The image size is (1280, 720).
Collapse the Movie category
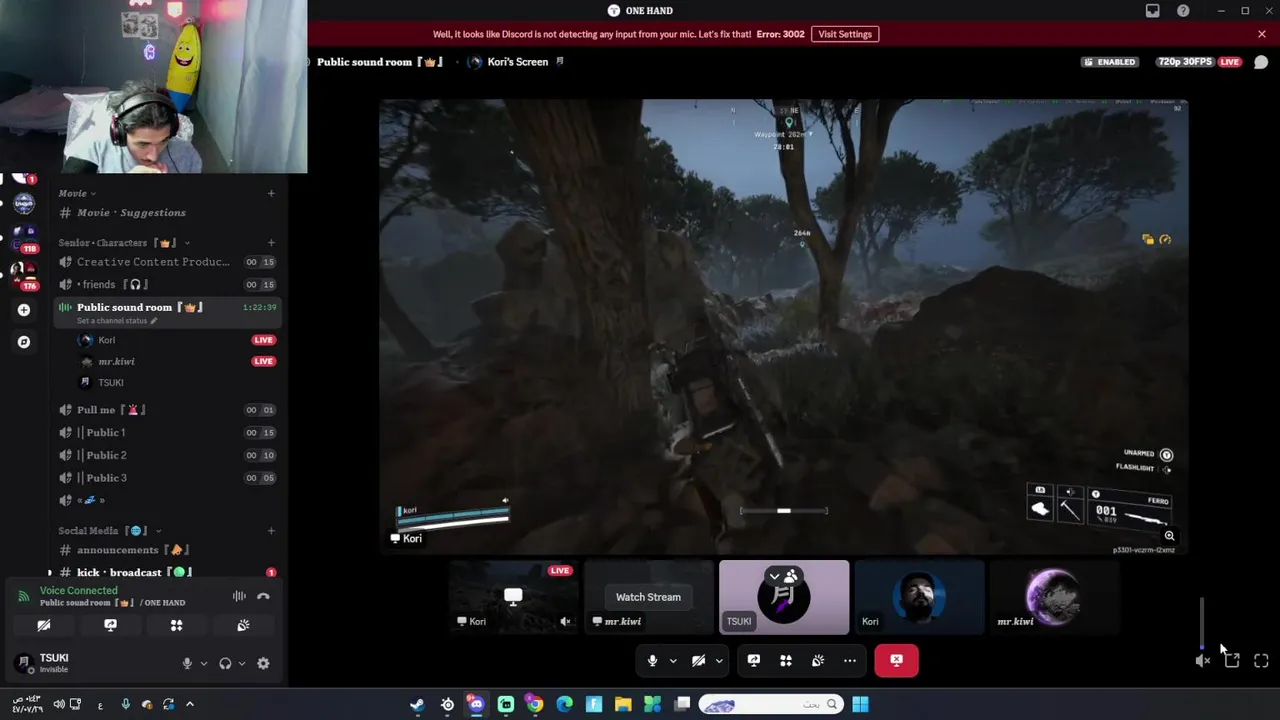click(77, 193)
